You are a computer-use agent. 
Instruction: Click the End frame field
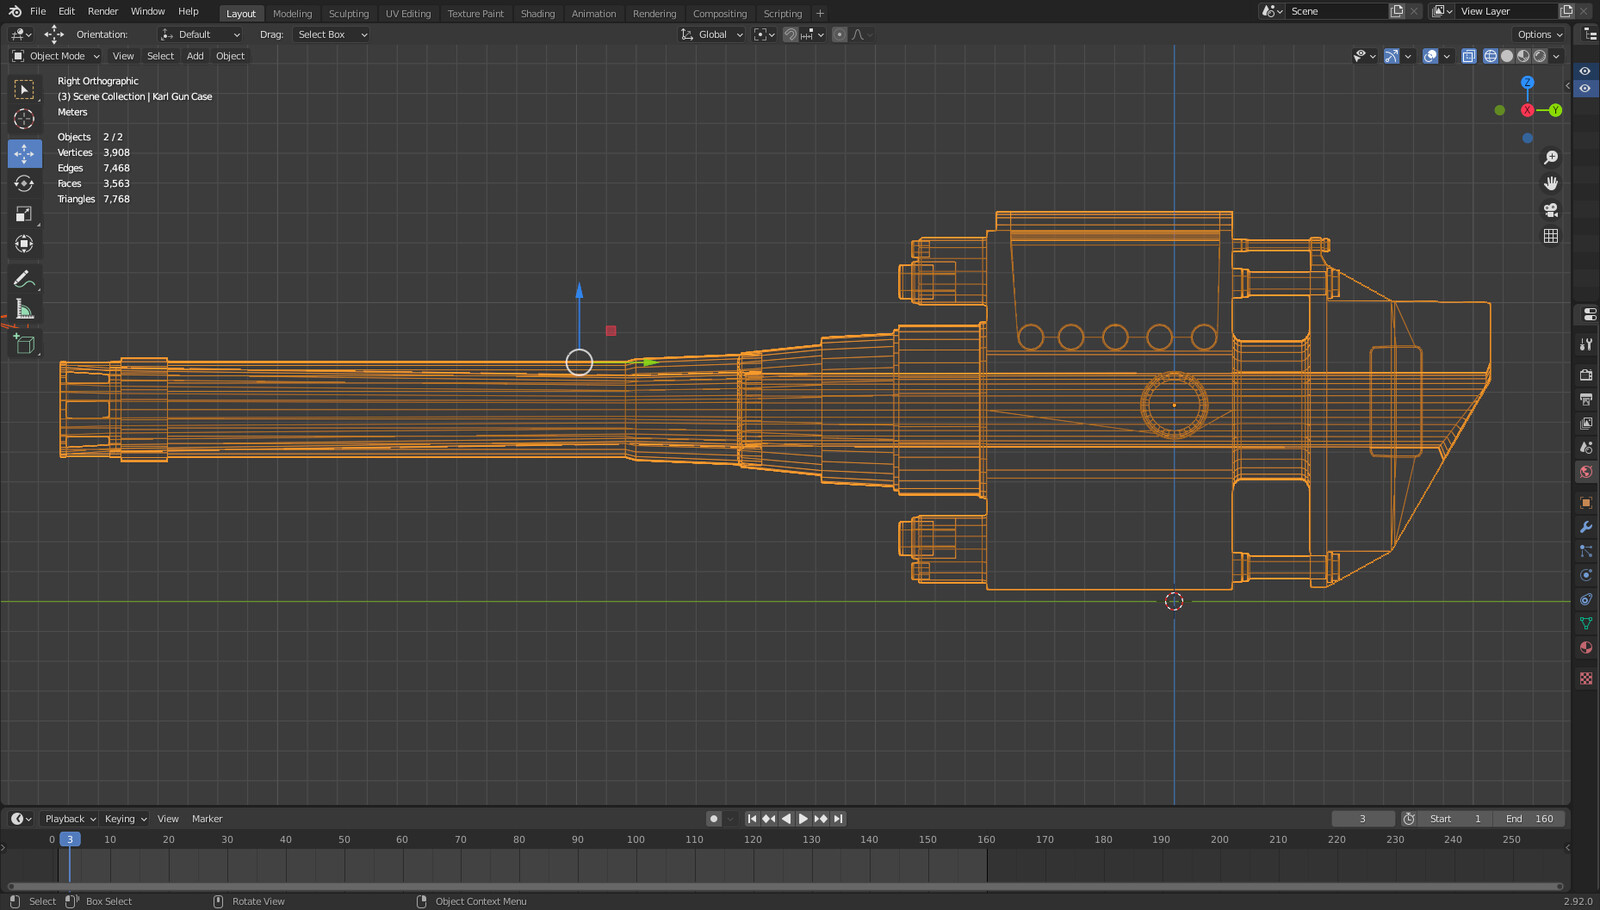[x=1530, y=818]
